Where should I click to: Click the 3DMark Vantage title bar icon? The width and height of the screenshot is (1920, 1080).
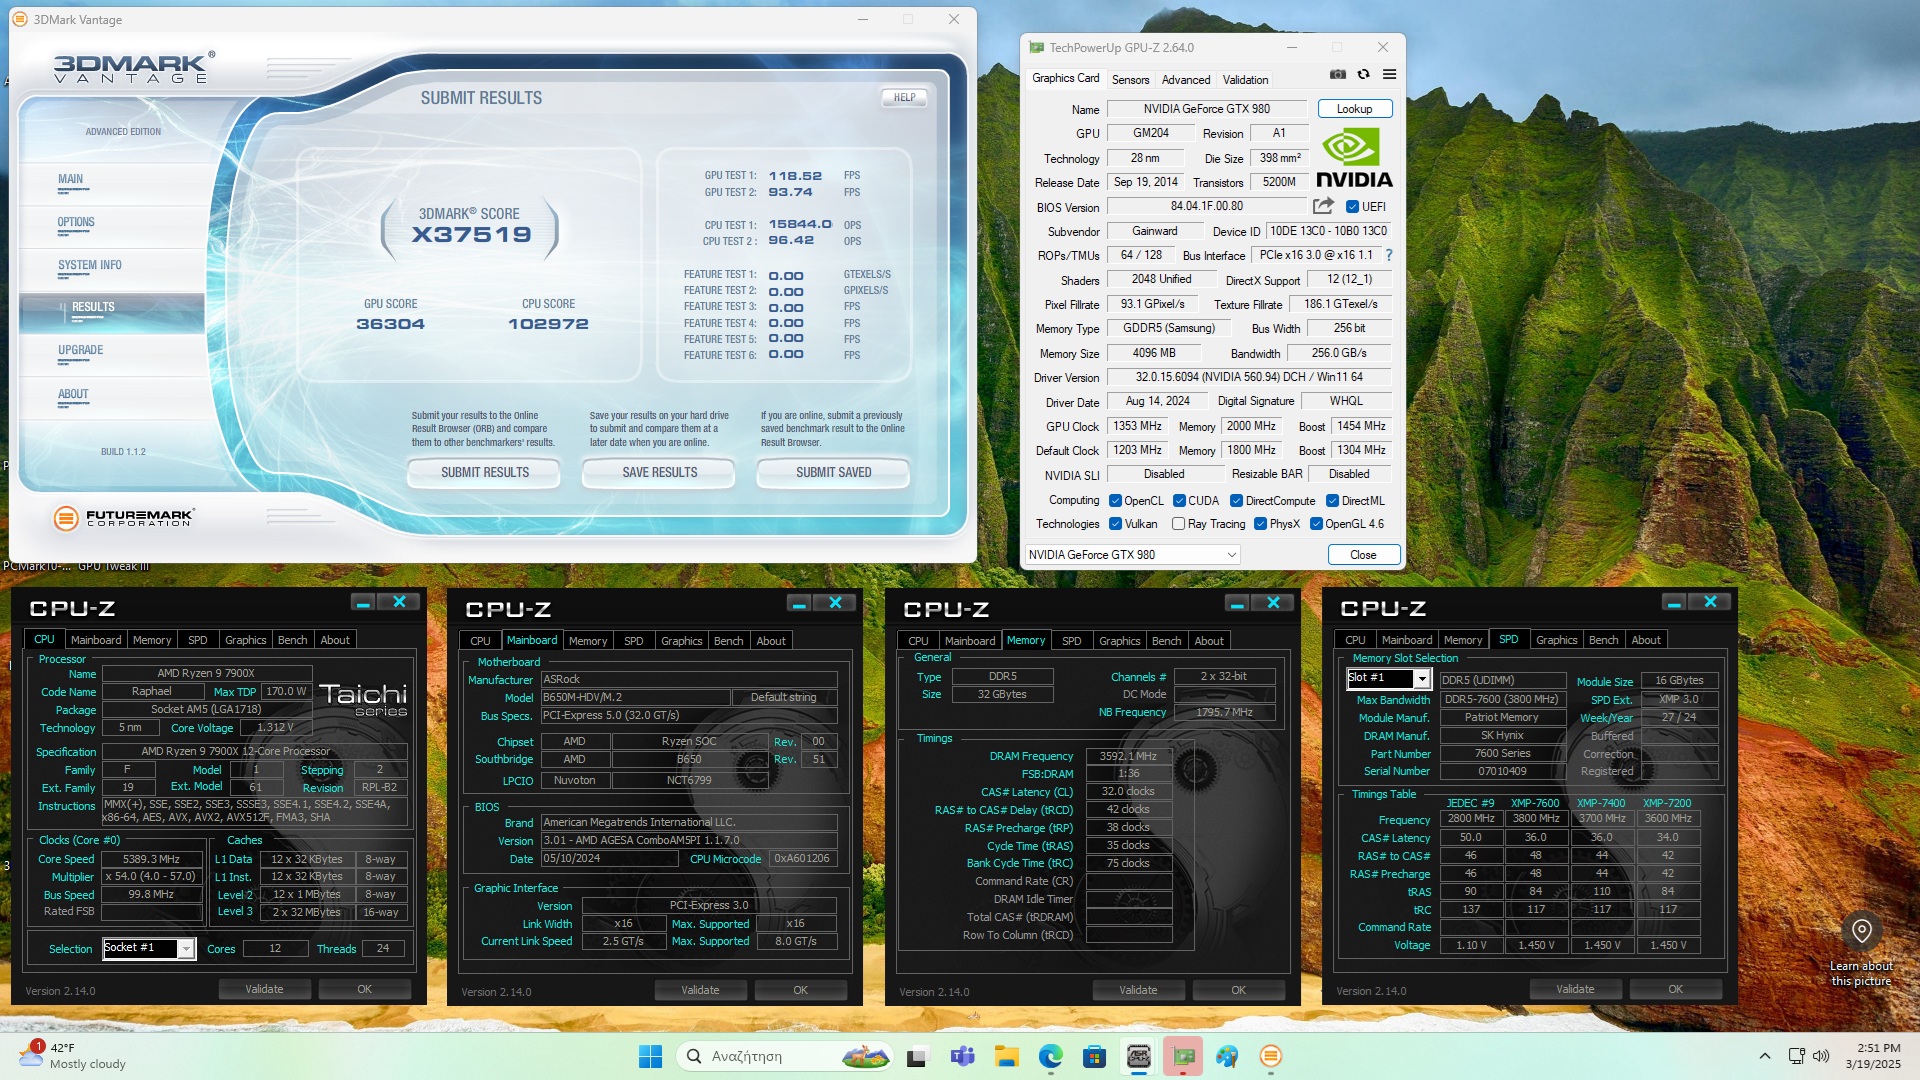(x=20, y=19)
